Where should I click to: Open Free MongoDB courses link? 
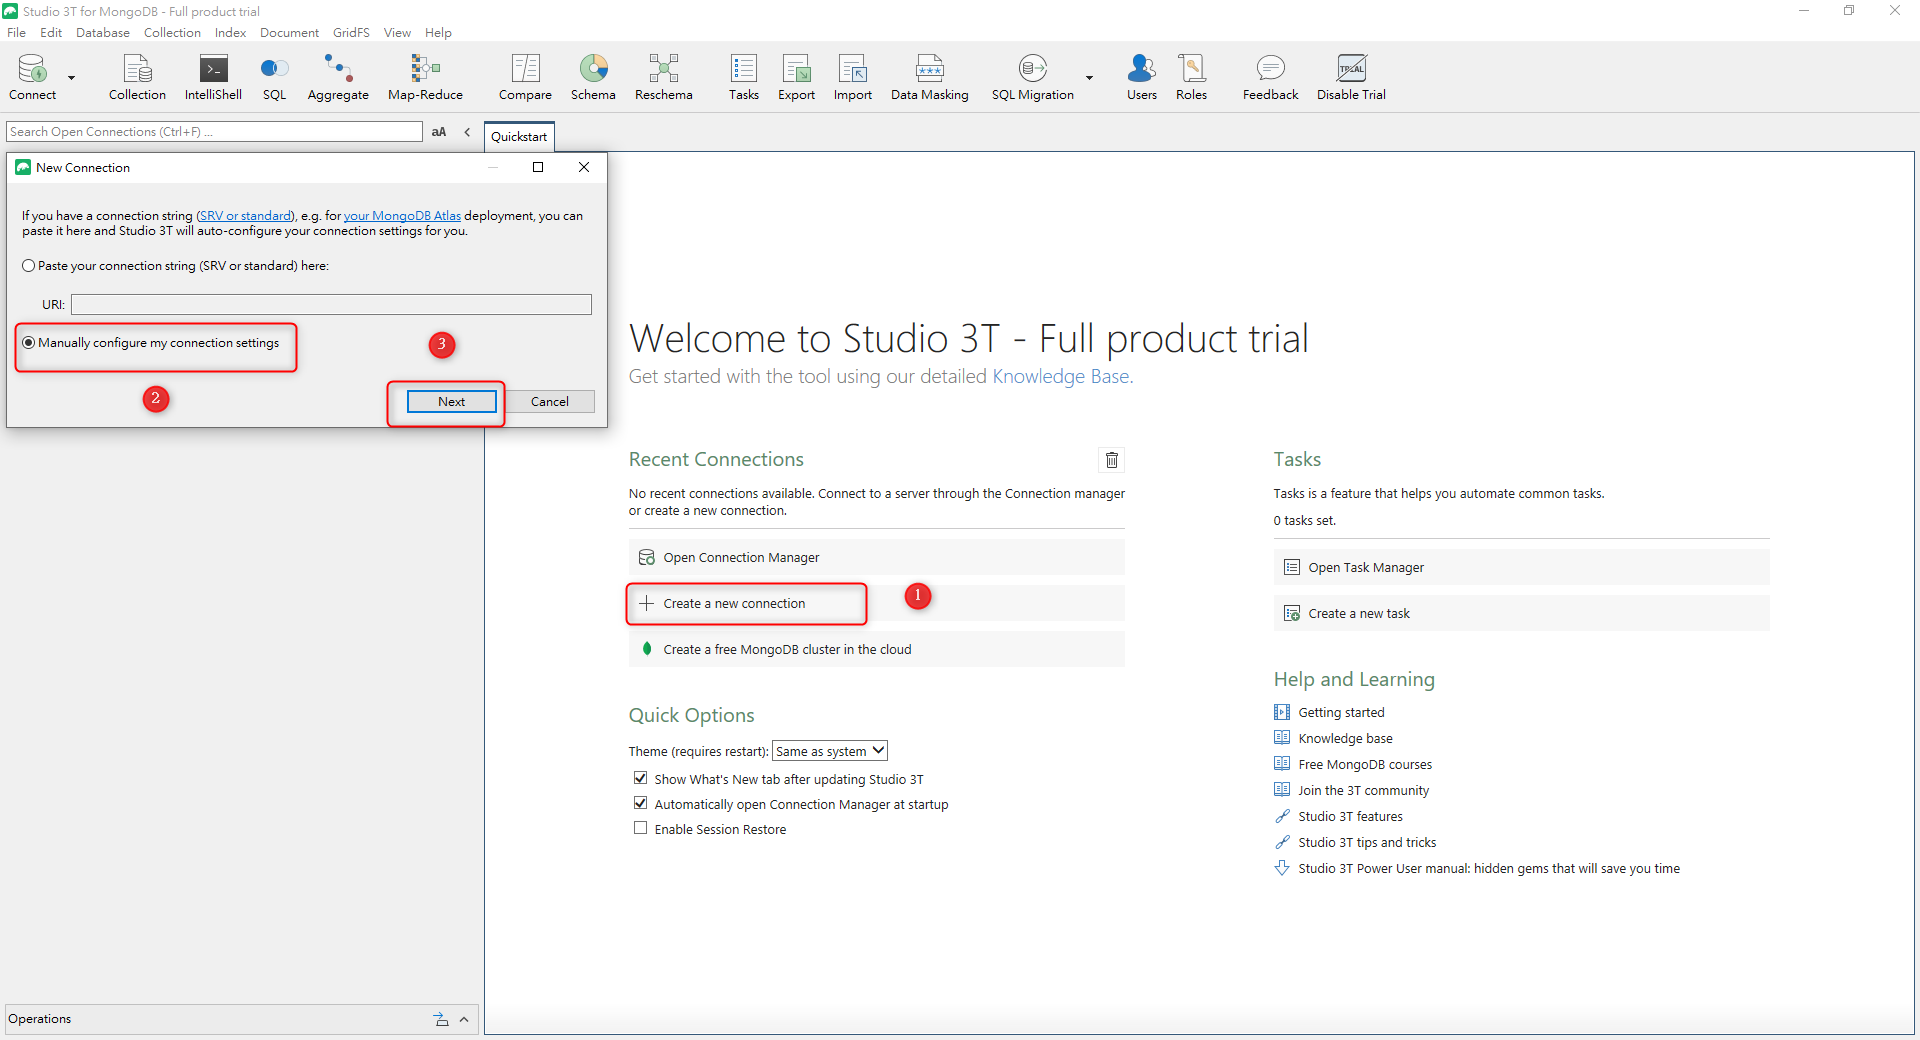[1365, 765]
